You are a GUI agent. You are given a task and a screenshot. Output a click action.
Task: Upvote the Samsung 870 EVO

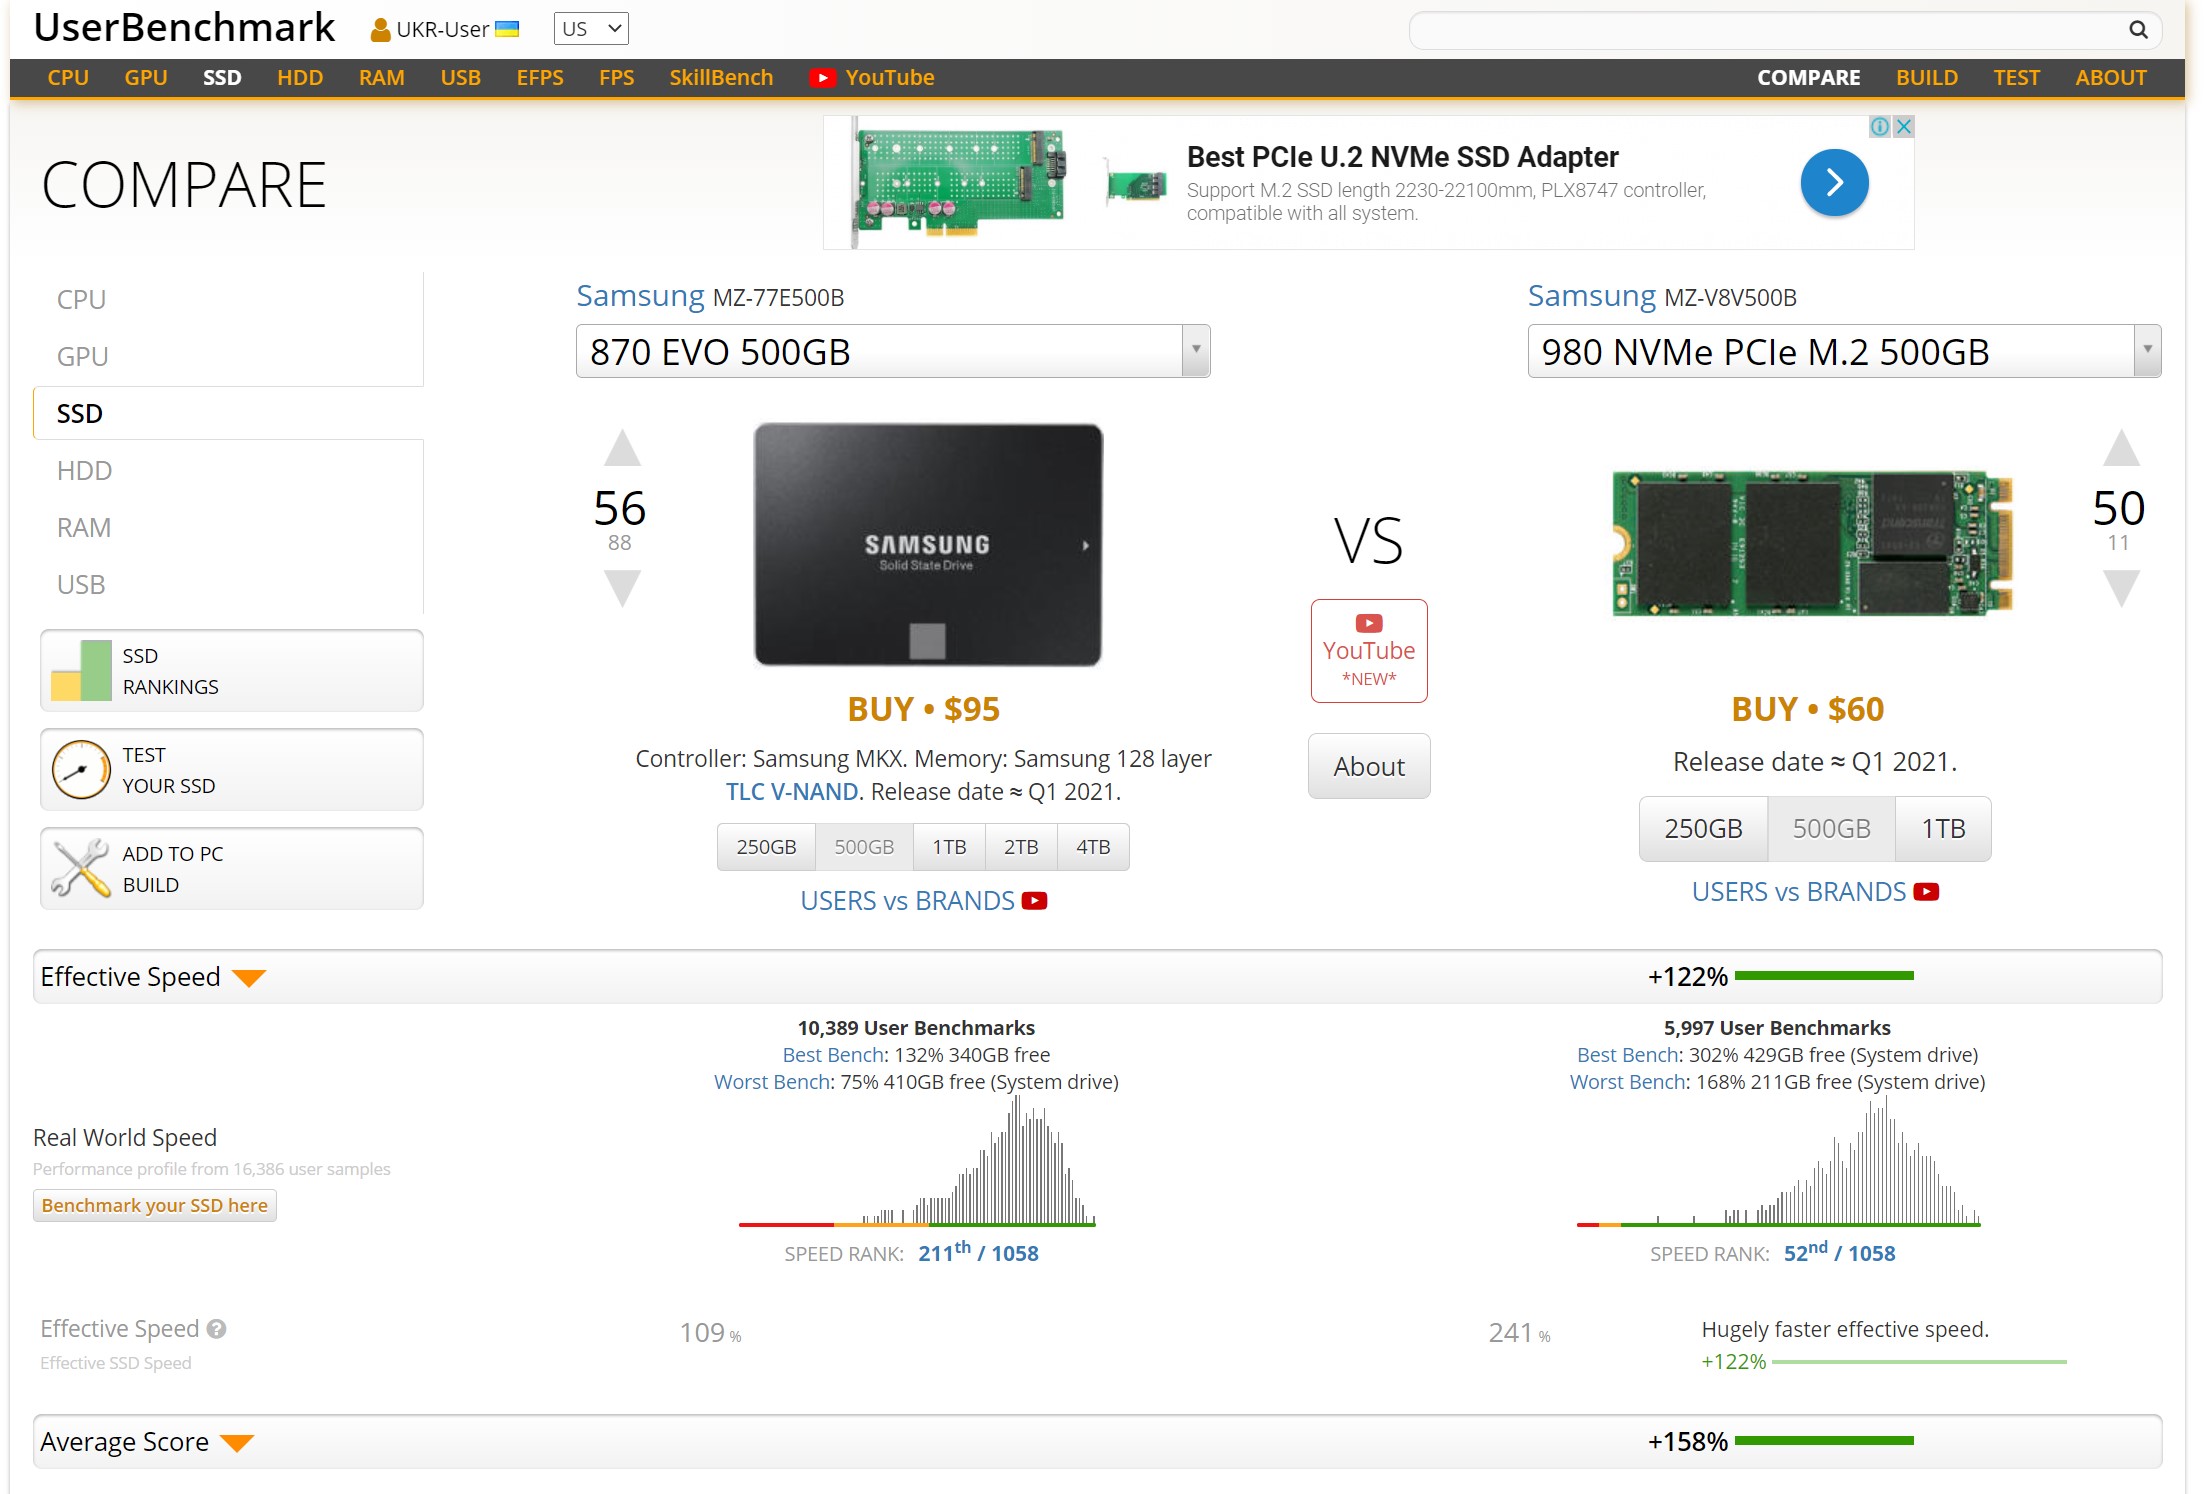tap(622, 448)
